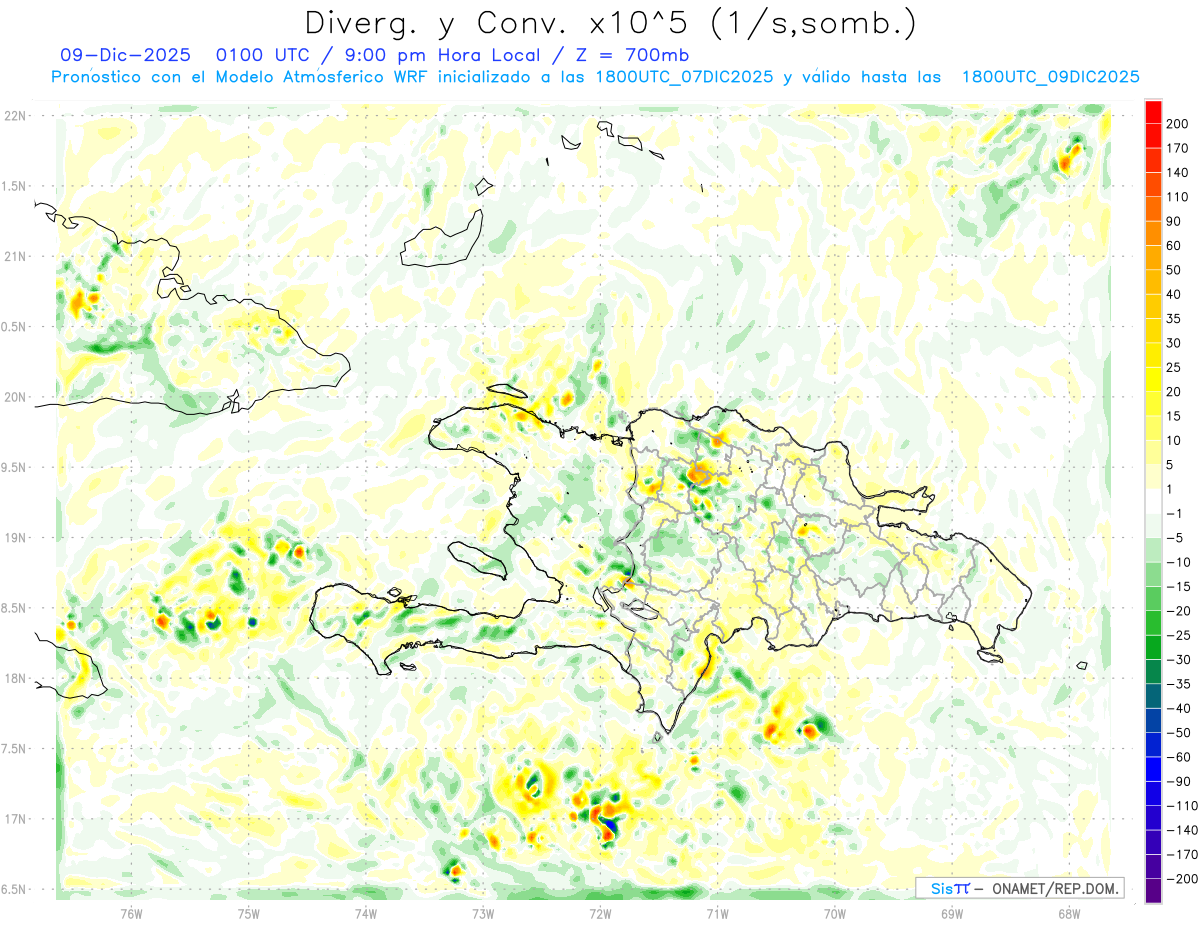Select the date text '09-Dic-2025'
Viewport: 1200px width, 927px height.
(125, 55)
